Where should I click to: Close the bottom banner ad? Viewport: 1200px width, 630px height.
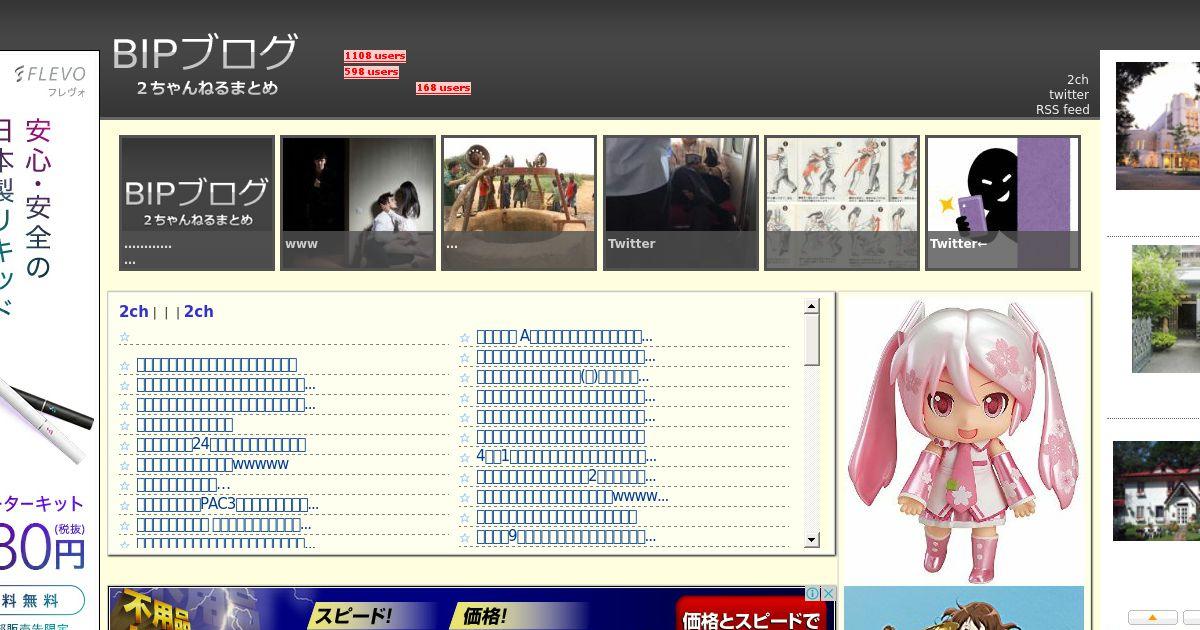tap(827, 593)
